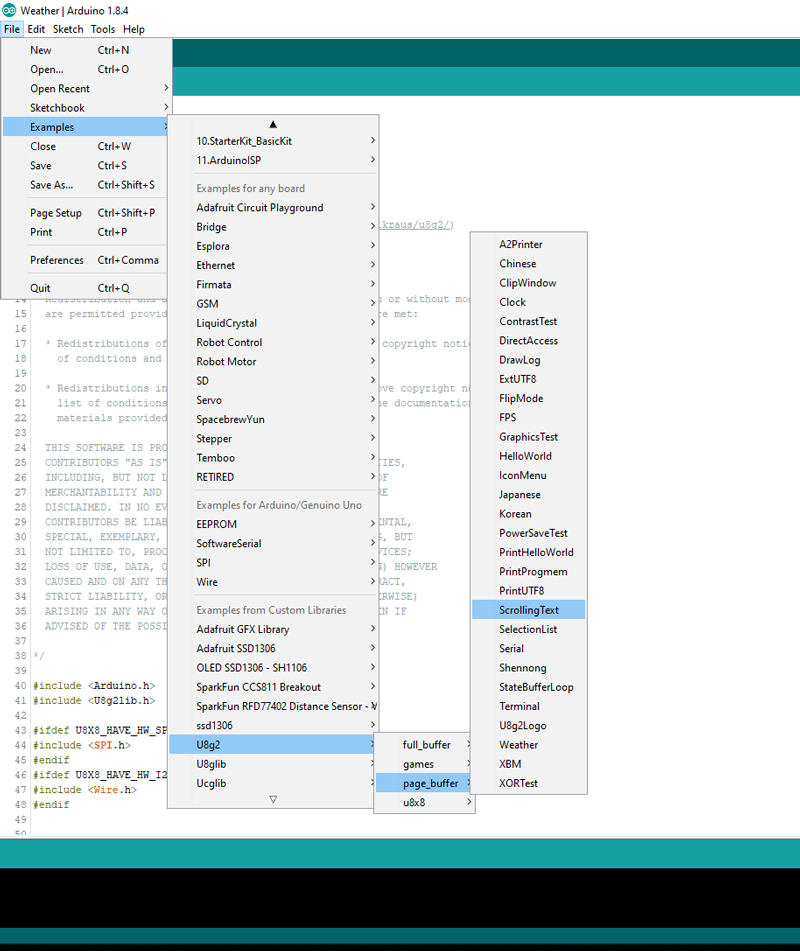The height and width of the screenshot is (951, 800).
Task: Select the Examples menu entry
Action: pyautogui.click(x=87, y=127)
